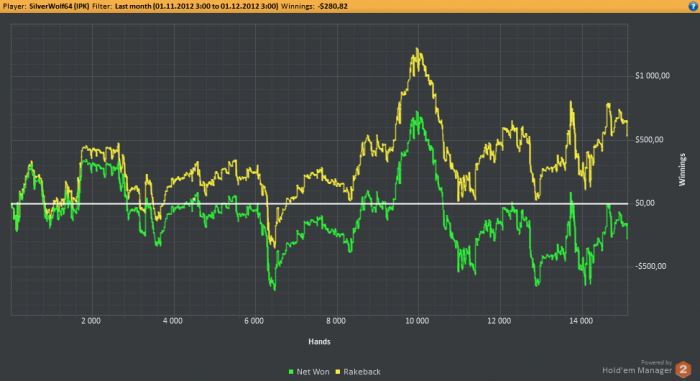Click player name SilverWolf64 (IPK) in header

tap(59, 6)
